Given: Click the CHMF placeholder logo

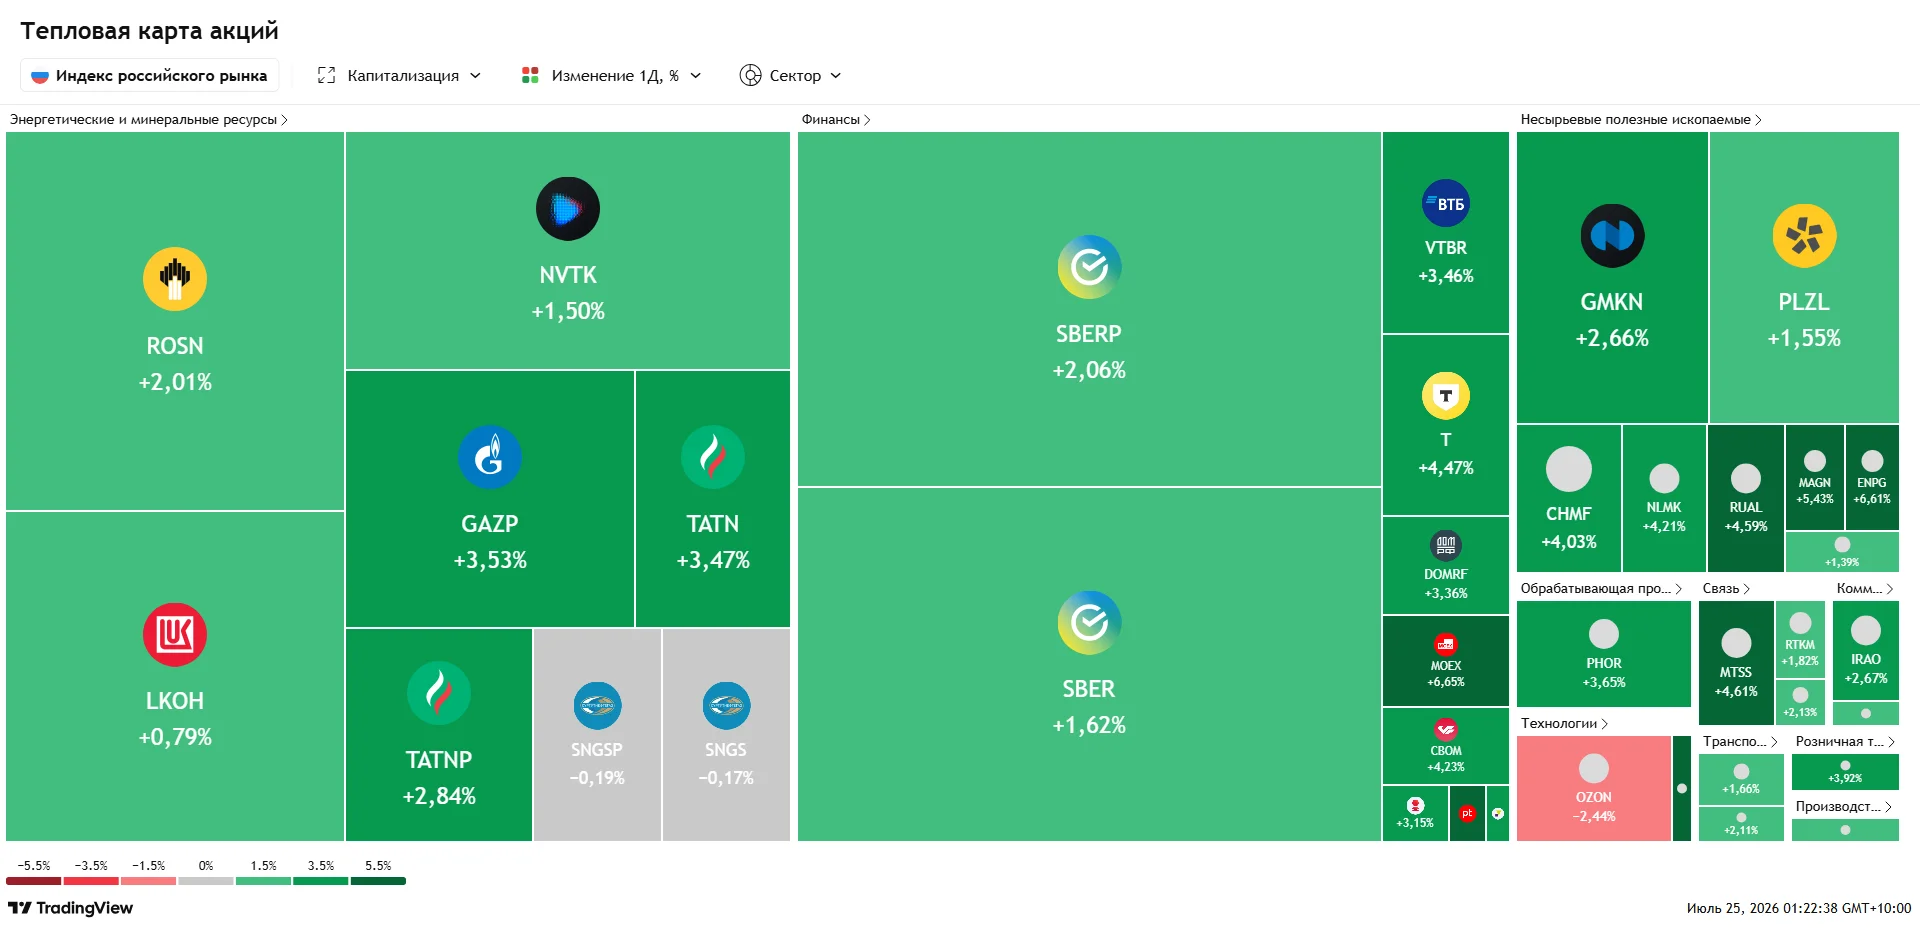Looking at the screenshot, I should (1569, 469).
